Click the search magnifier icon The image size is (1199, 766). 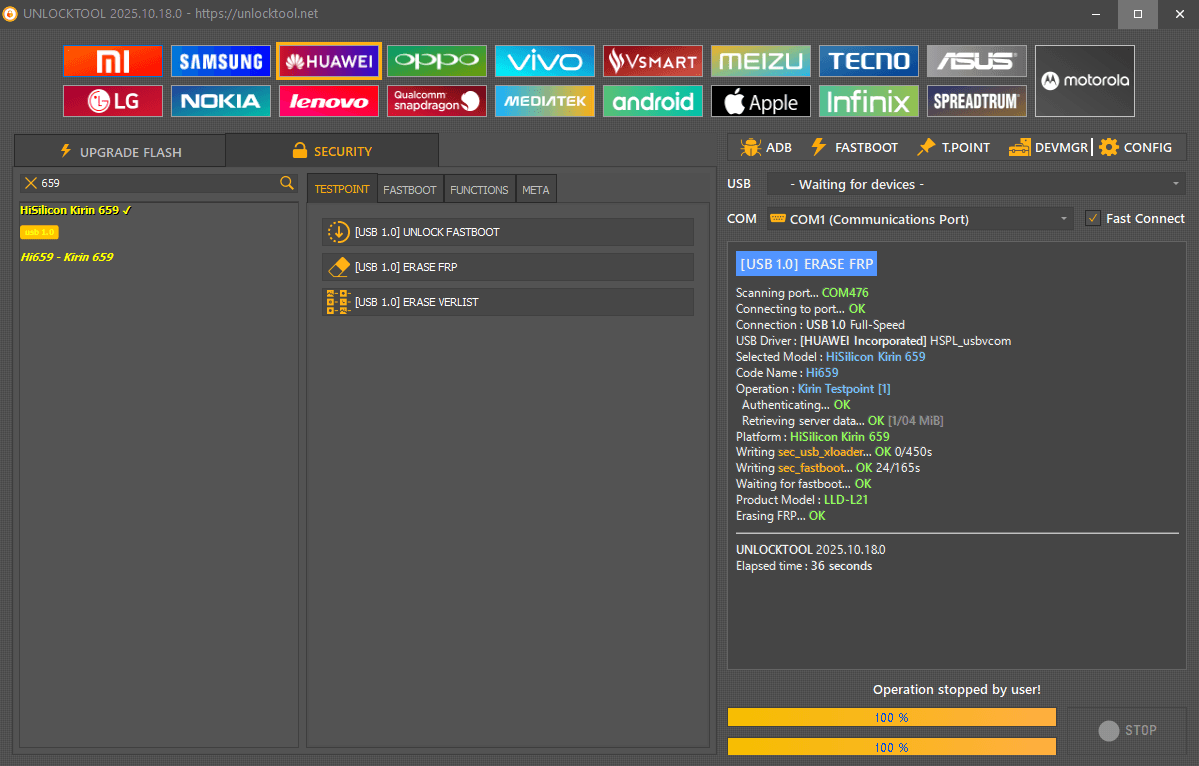pos(287,182)
